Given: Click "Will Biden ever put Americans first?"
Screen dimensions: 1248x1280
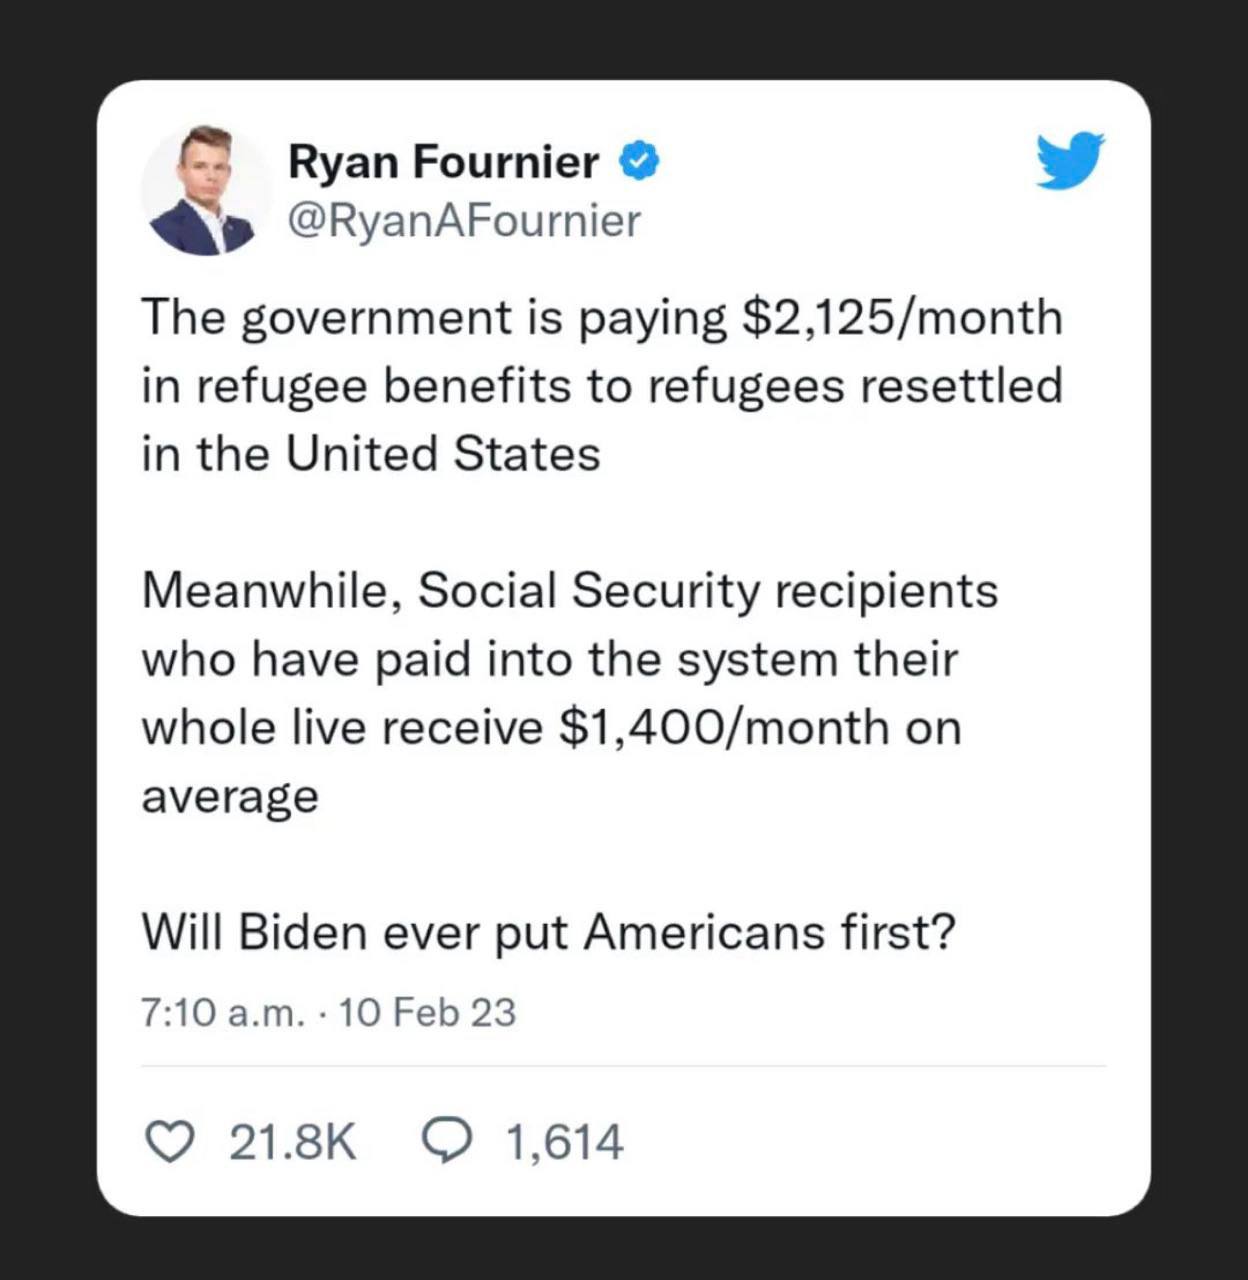Looking at the screenshot, I should point(548,933).
